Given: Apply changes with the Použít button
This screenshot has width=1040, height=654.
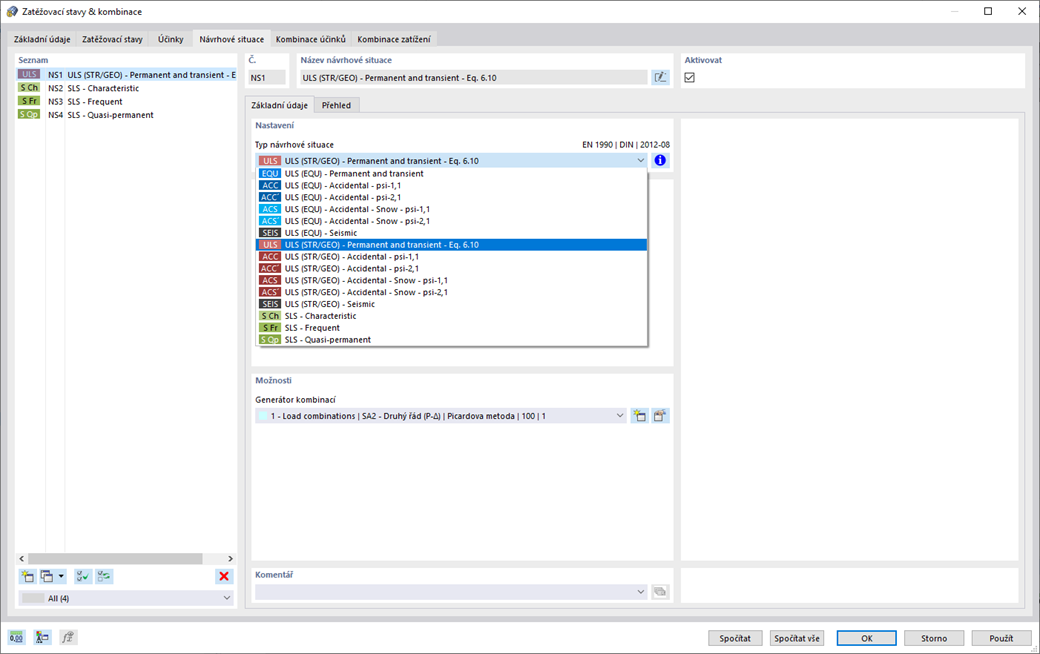Looking at the screenshot, I should click(1001, 638).
